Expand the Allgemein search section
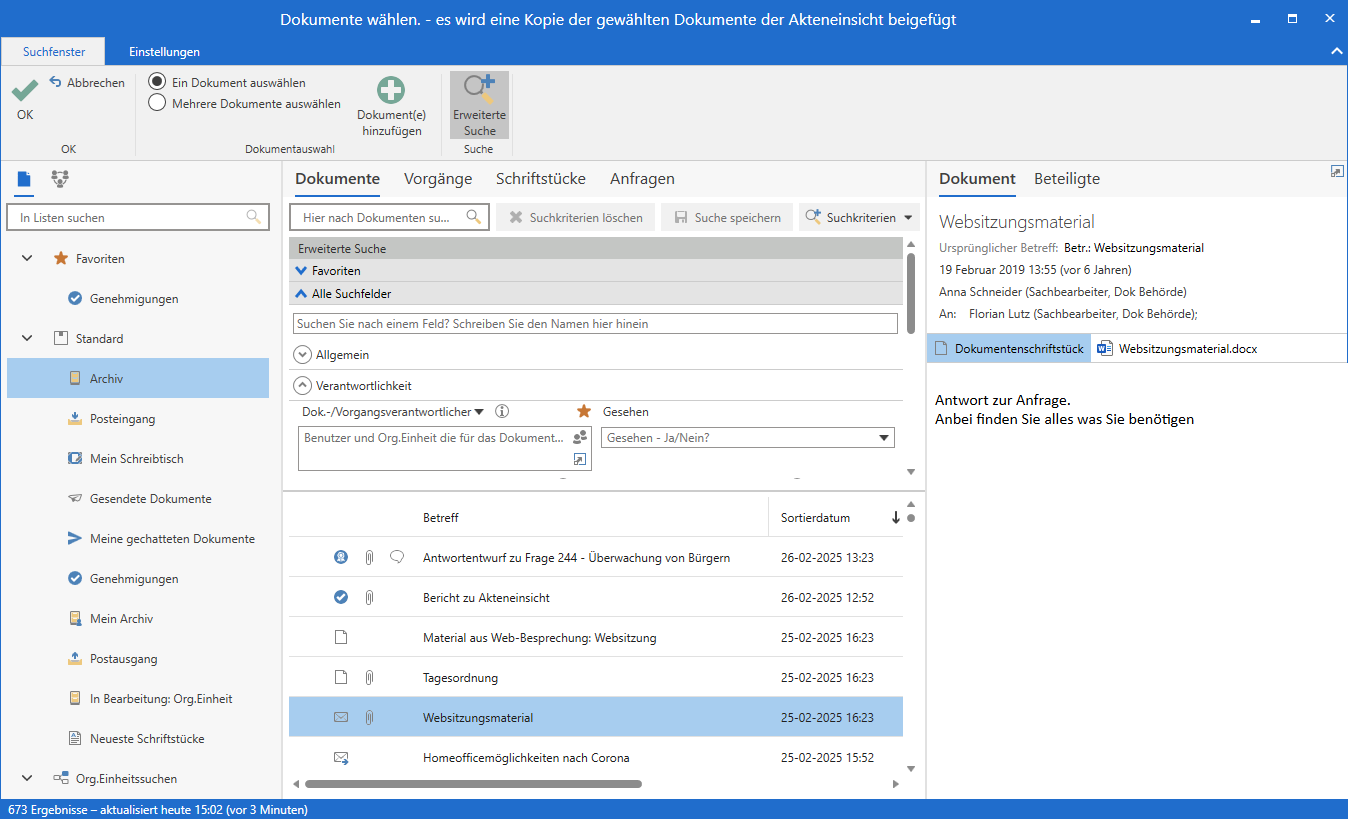This screenshot has width=1348, height=819. [302, 354]
